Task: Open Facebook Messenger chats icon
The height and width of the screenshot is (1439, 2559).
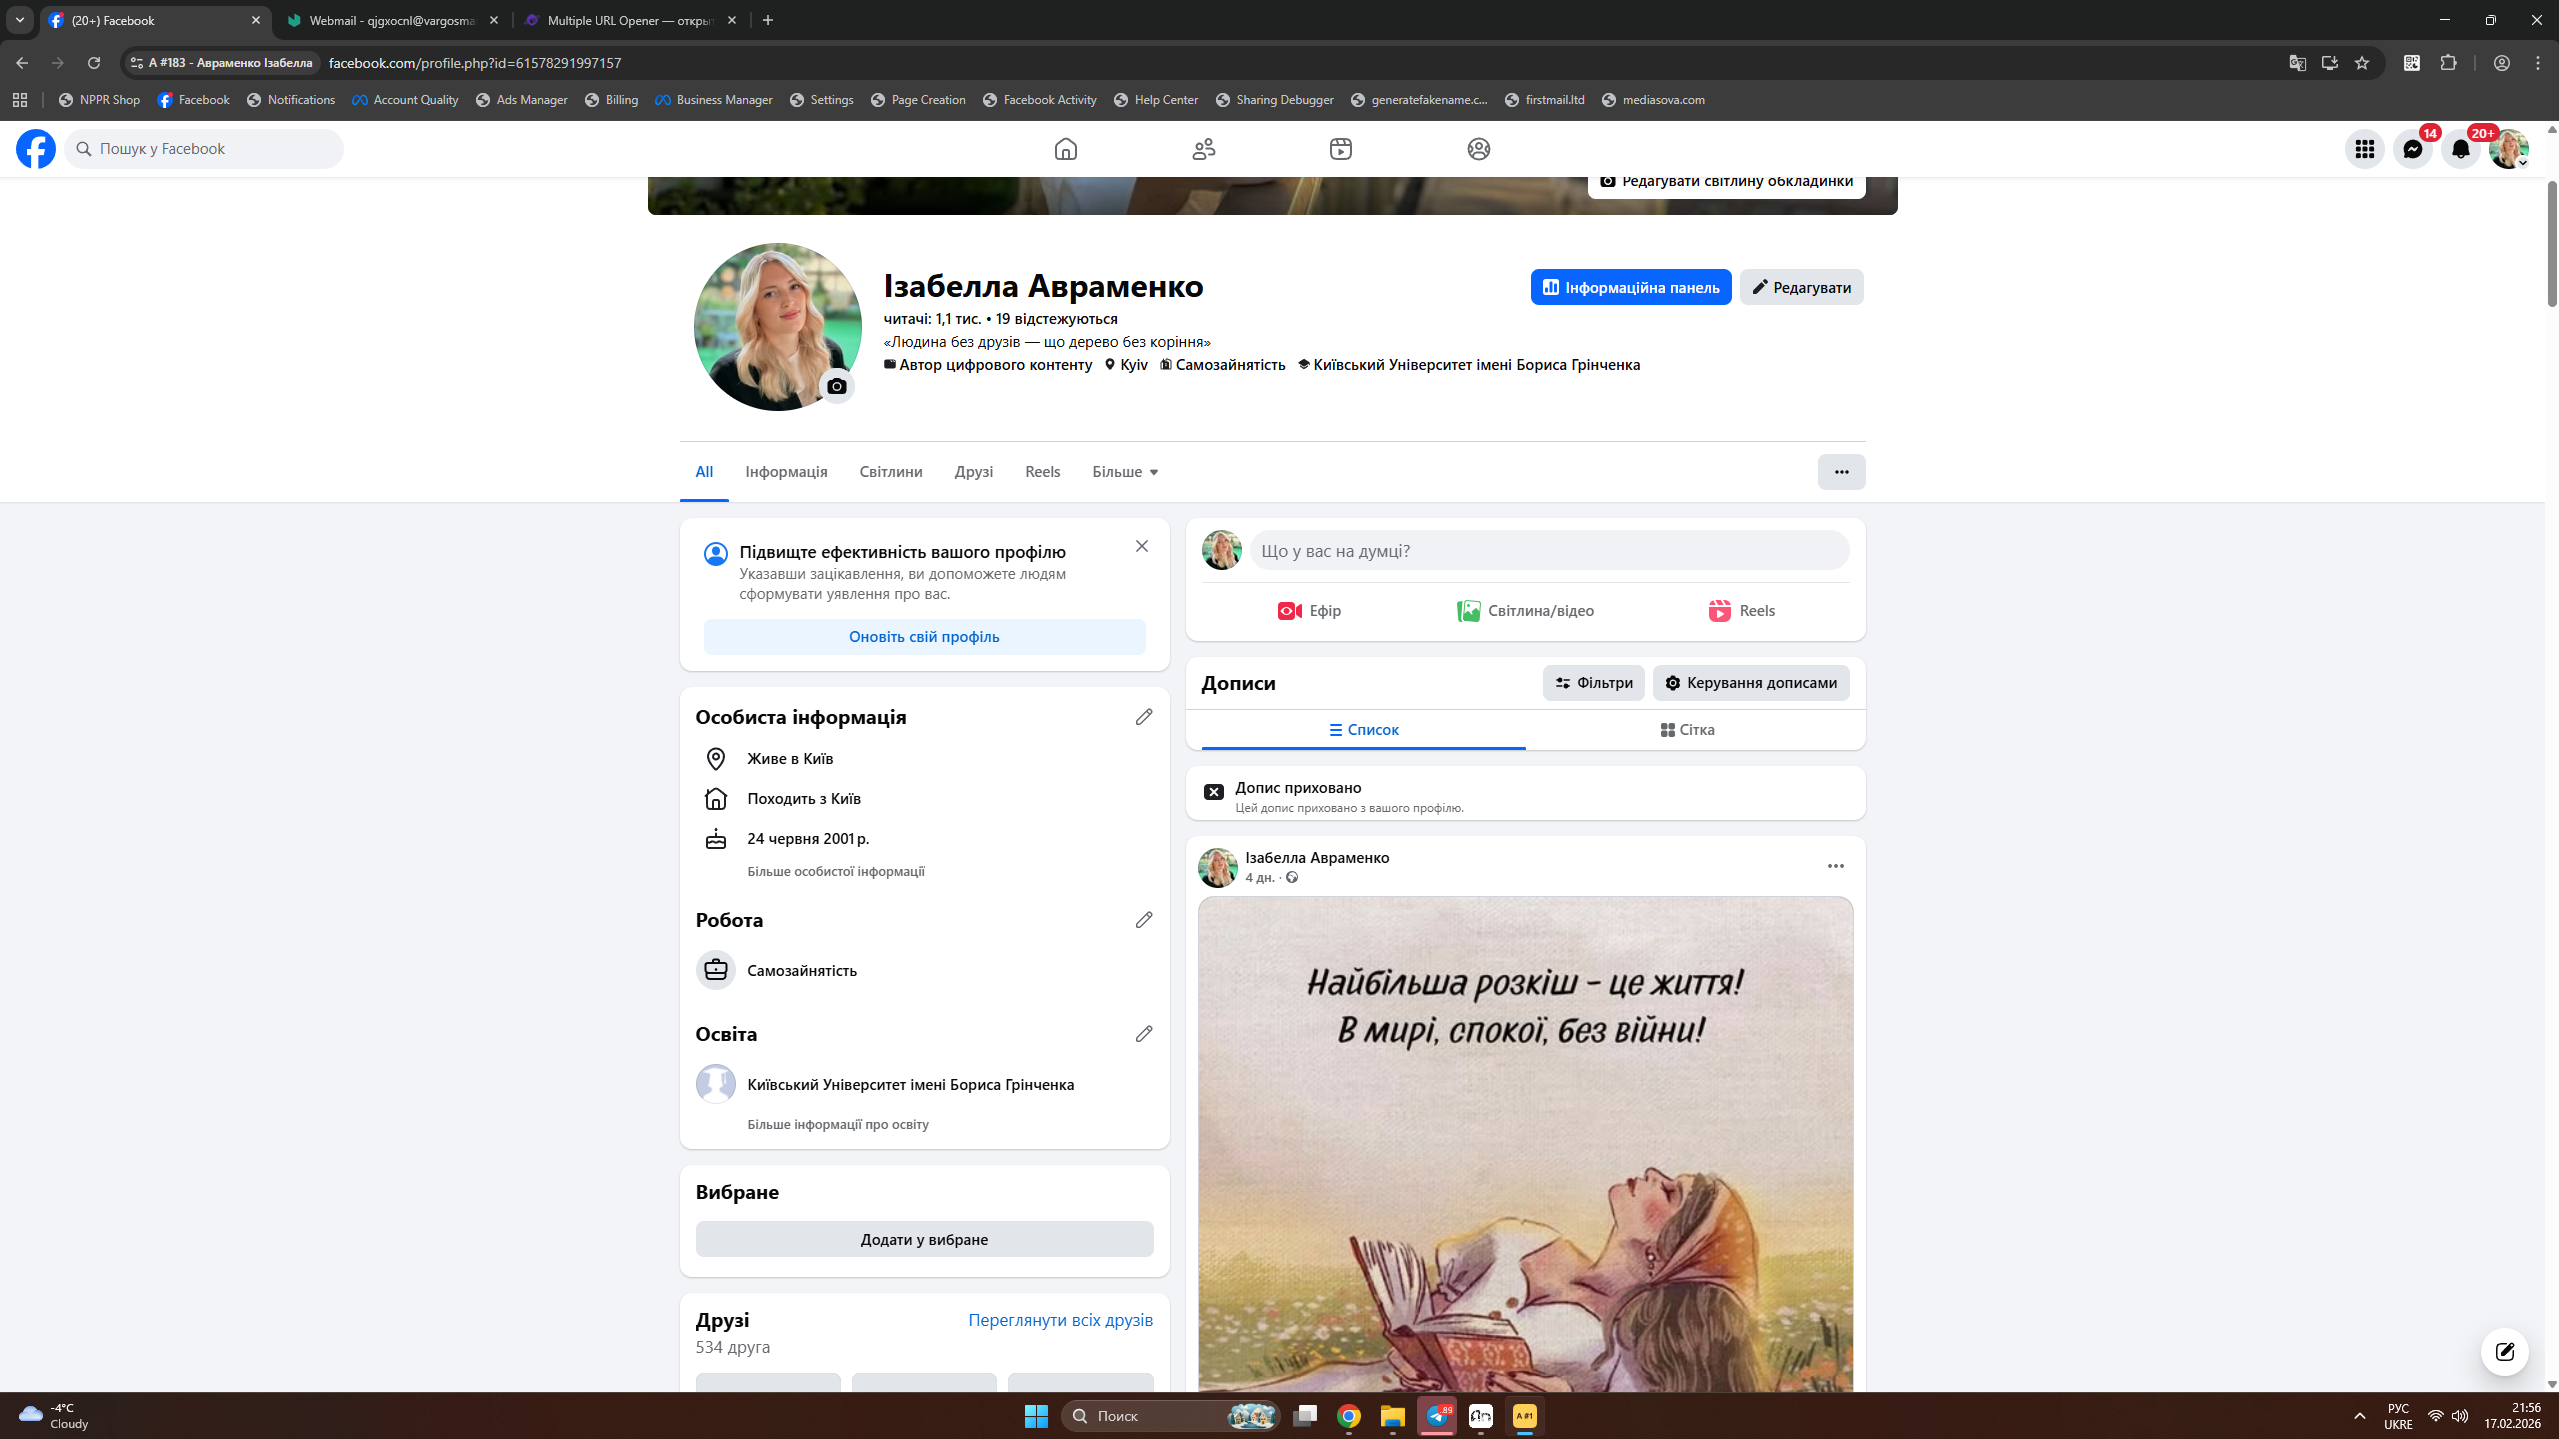Action: [x=2412, y=149]
